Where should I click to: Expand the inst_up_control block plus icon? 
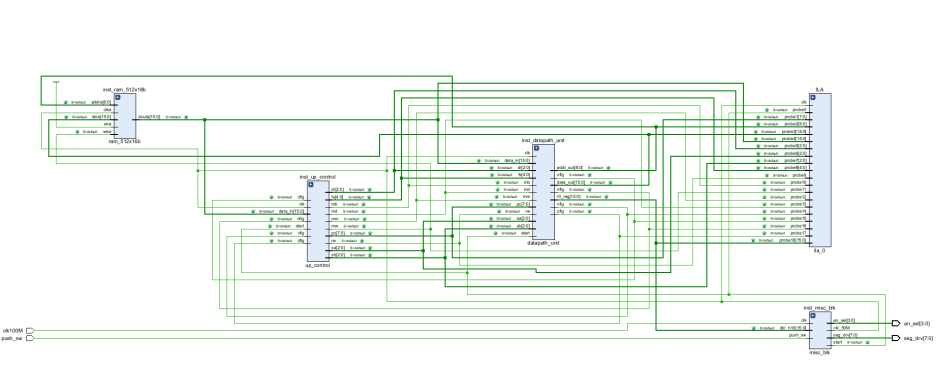pos(311,185)
